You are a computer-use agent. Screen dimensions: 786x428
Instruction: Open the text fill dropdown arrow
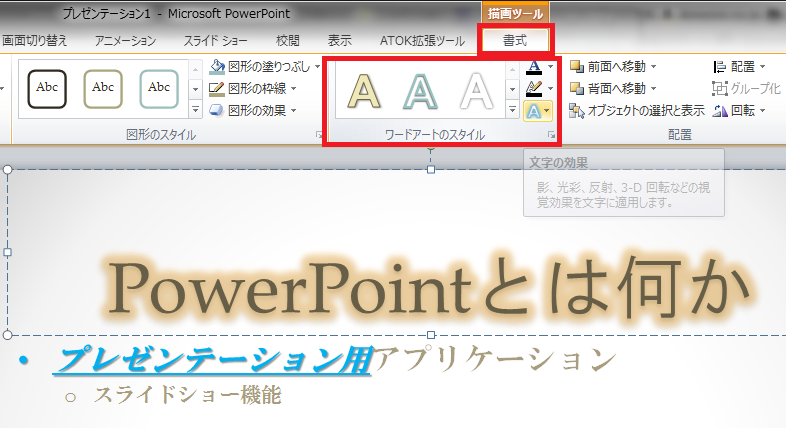click(x=550, y=67)
